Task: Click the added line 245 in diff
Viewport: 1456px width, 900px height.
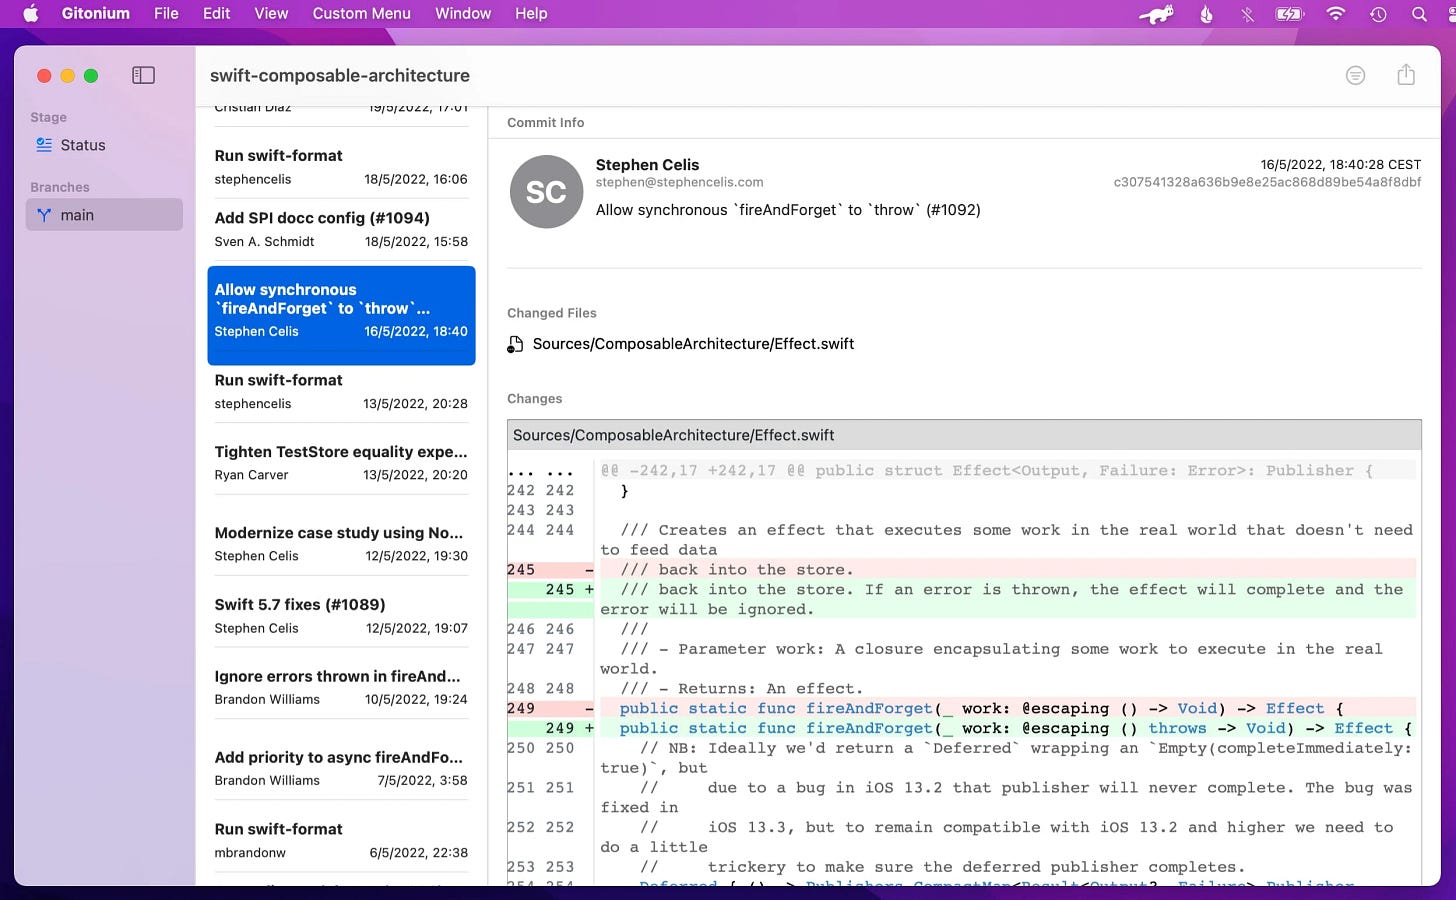Action: [x=961, y=599]
